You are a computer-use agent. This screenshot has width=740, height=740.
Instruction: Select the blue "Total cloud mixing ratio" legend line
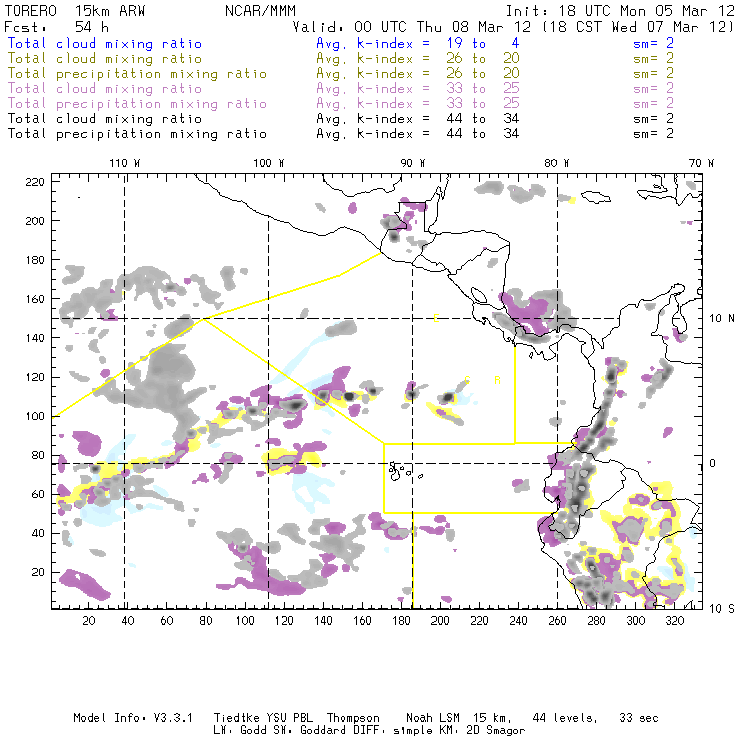tap(105, 43)
